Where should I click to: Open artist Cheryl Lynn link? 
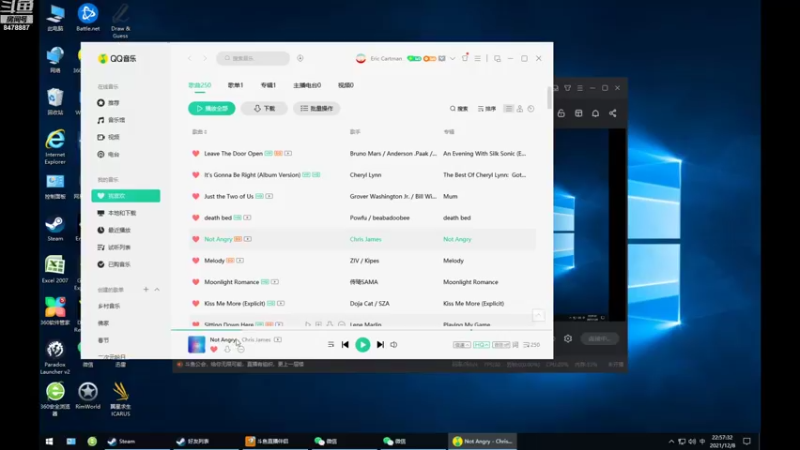365,175
